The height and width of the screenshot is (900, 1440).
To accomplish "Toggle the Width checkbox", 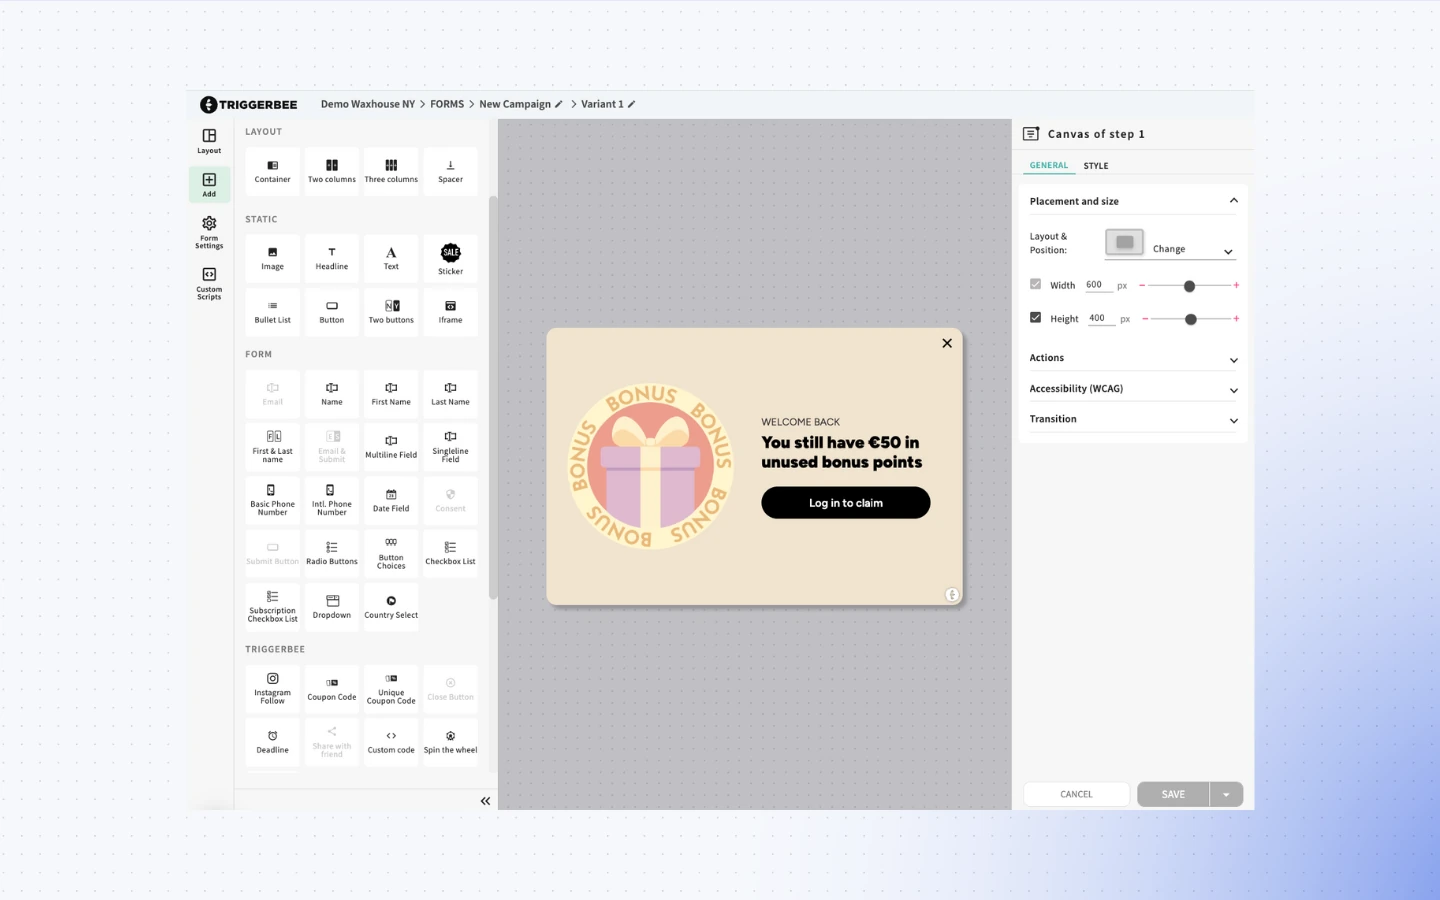I will click(1035, 284).
